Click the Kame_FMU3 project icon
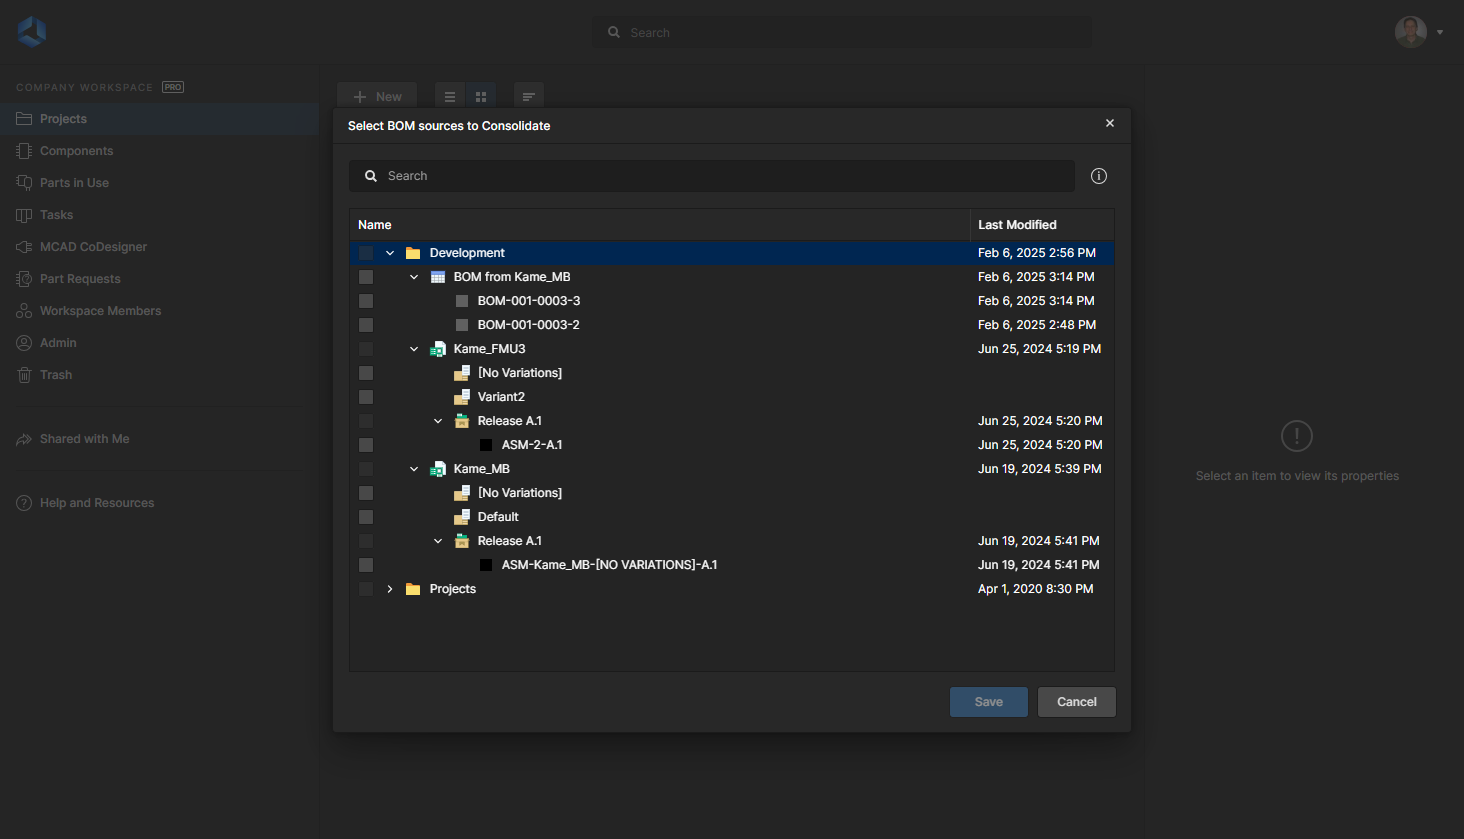Screen dimensions: 1464x839 coord(438,349)
